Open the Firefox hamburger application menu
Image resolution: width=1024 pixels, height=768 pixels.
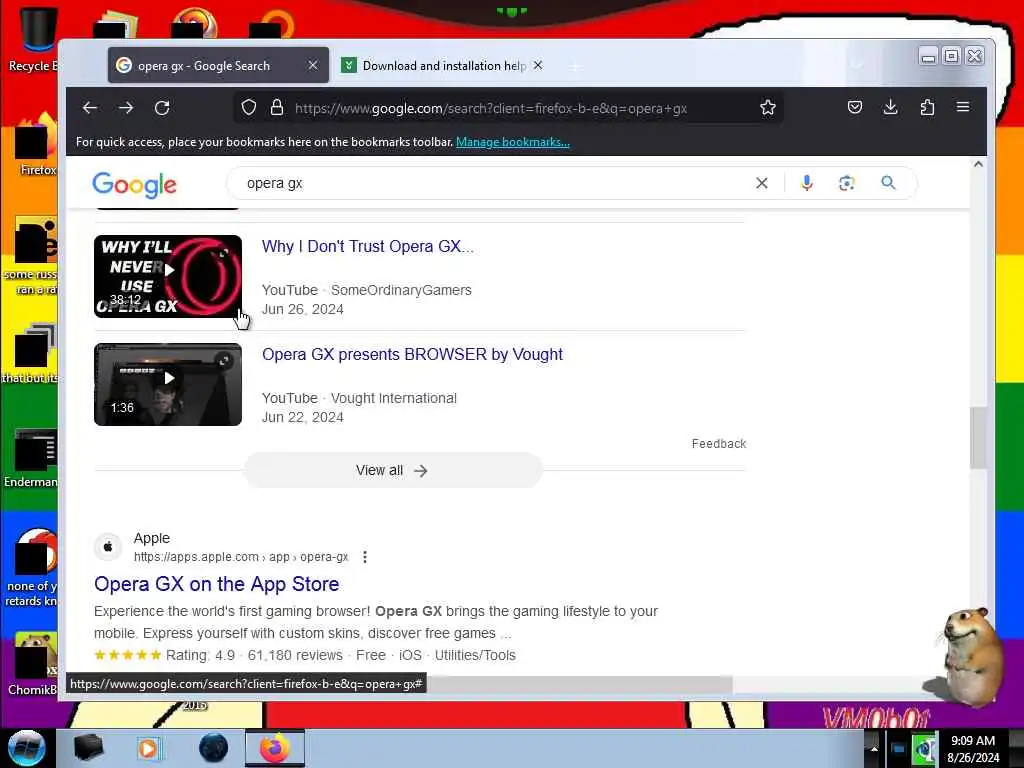[963, 108]
